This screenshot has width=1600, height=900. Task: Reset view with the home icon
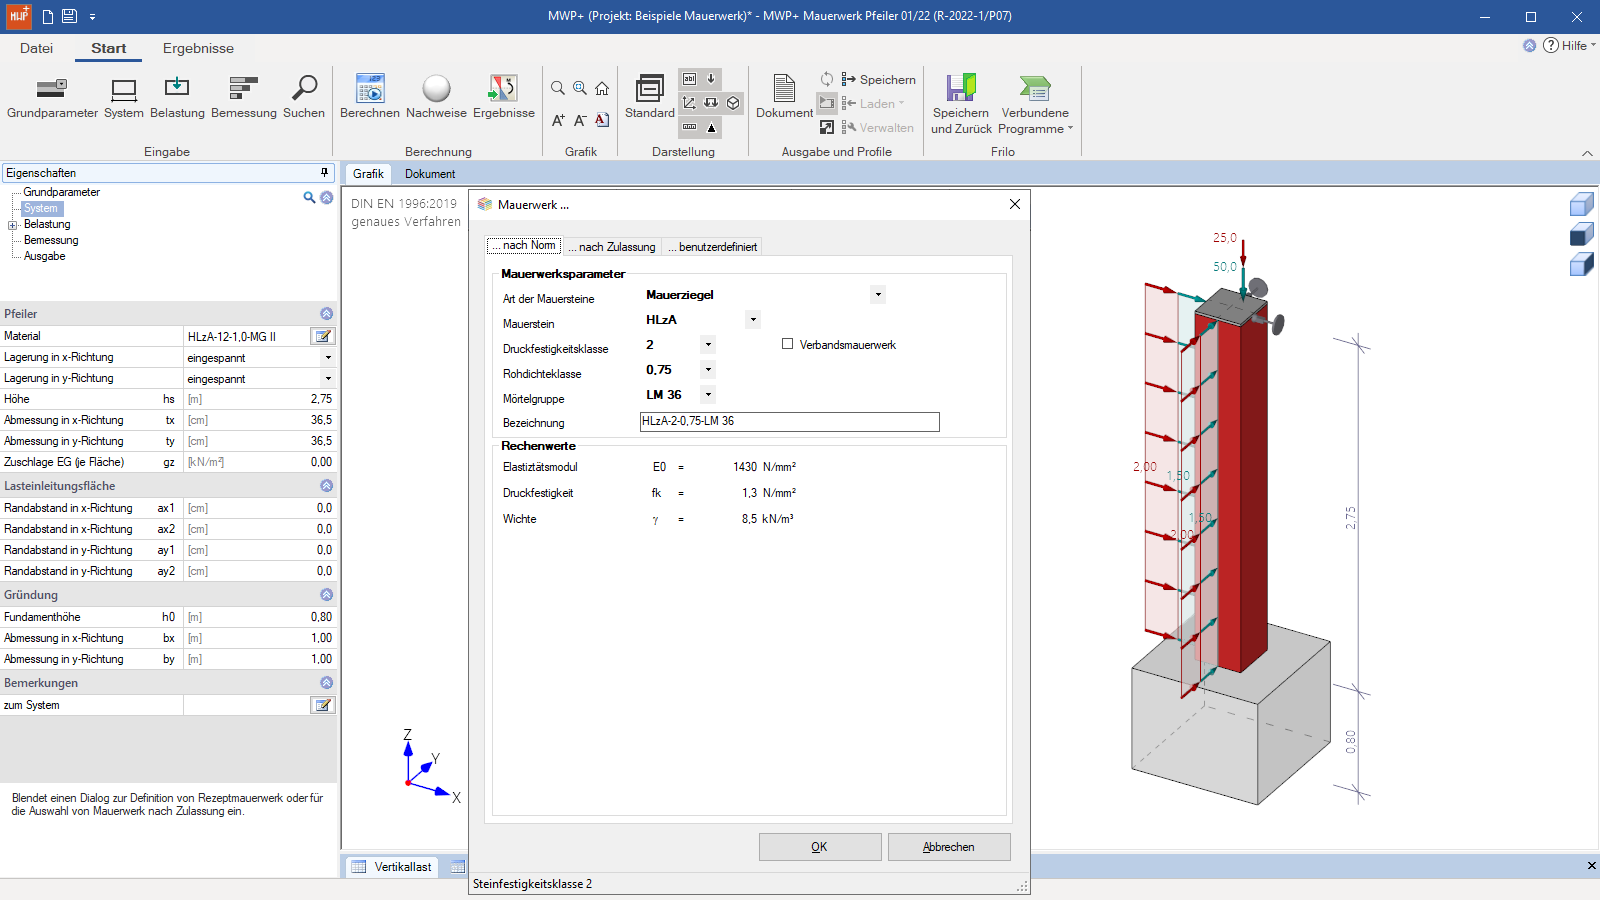pos(602,88)
